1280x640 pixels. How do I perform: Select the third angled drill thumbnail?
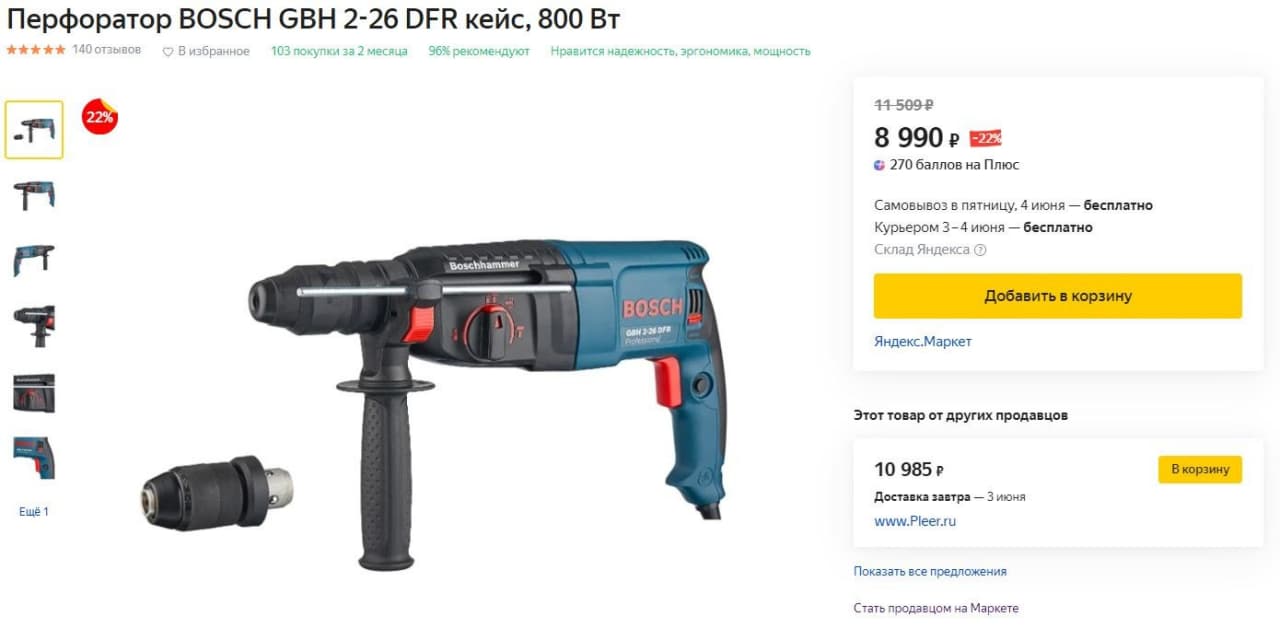pos(34,260)
